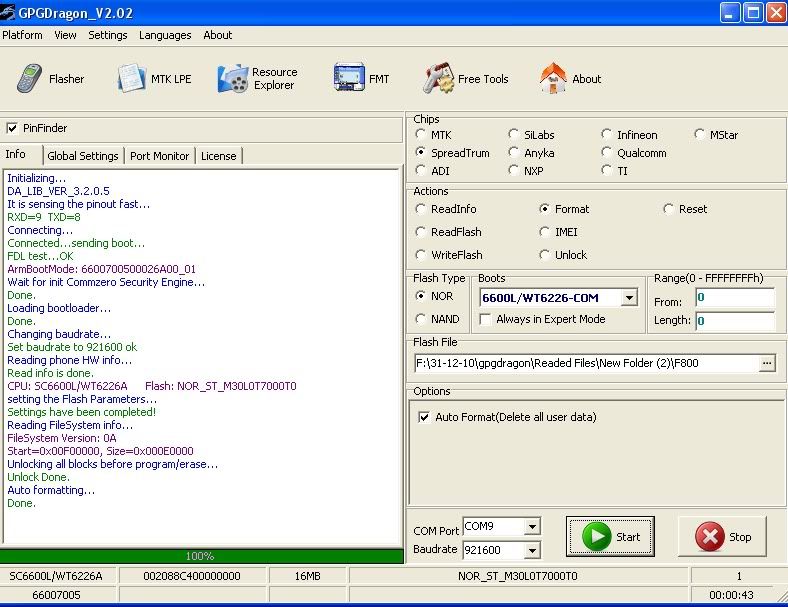Set flash type to NOR
The width and height of the screenshot is (788, 607).
pos(420,296)
